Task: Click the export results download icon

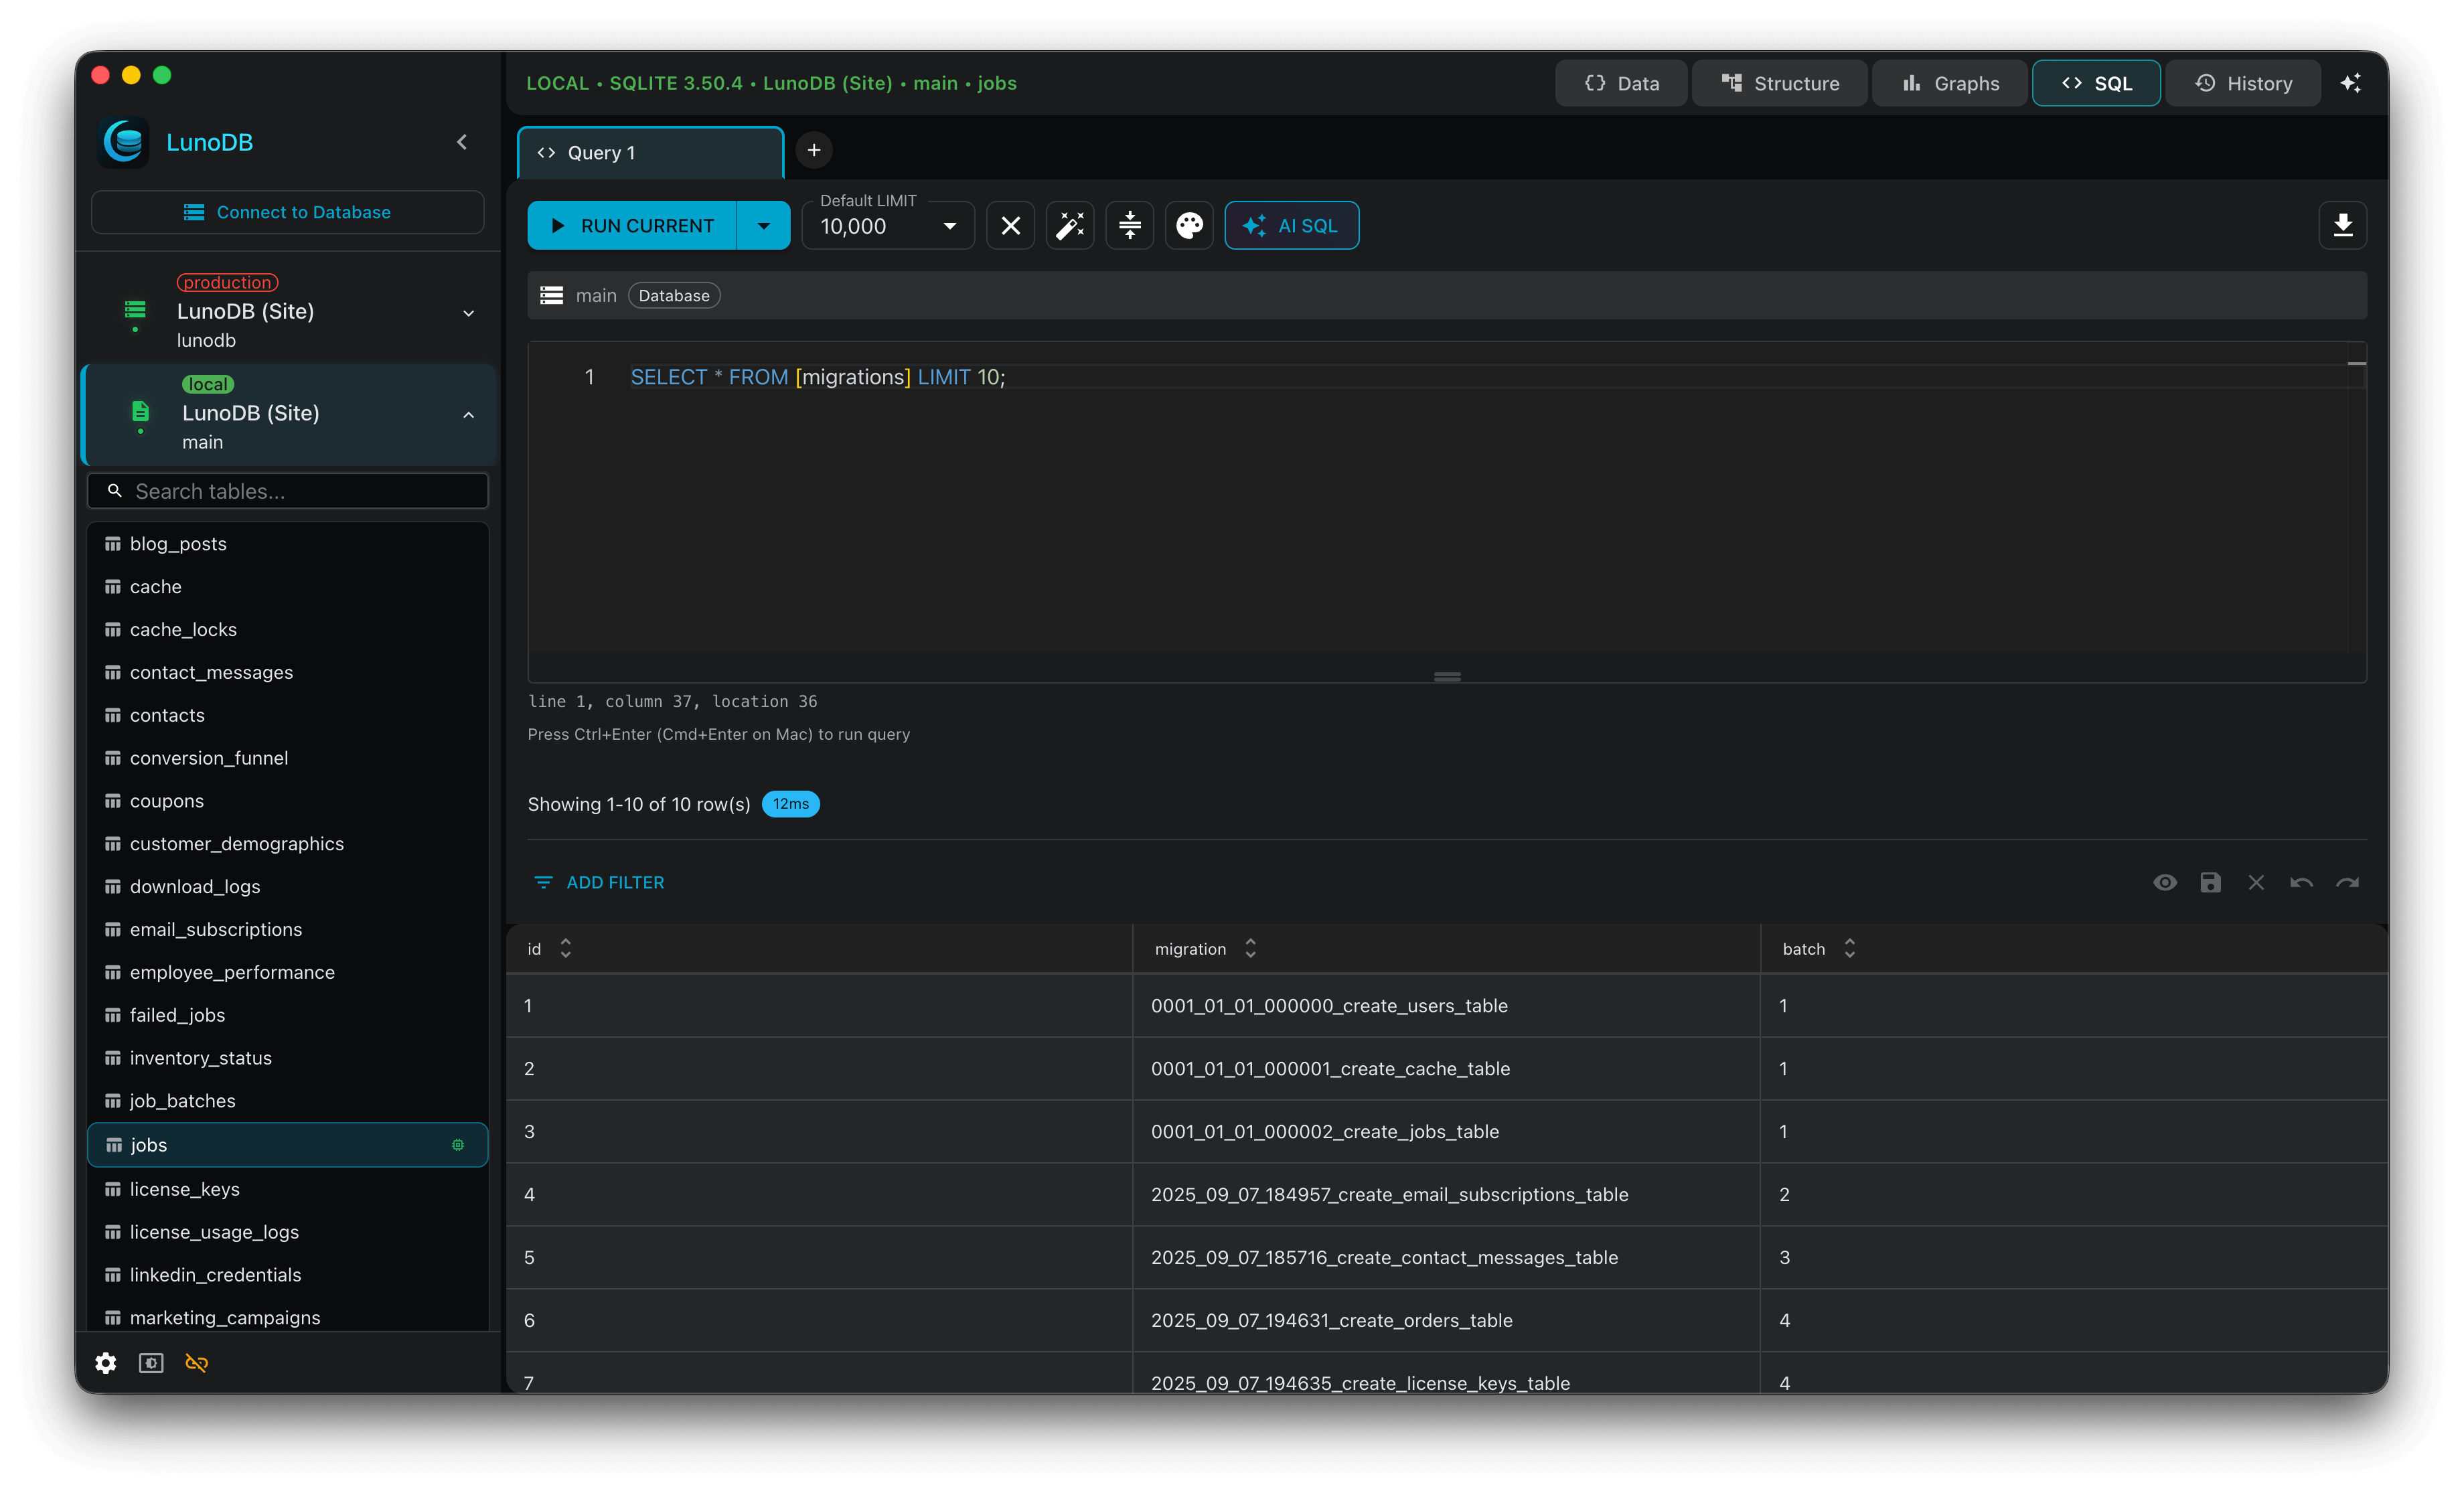Action: pos(2343,225)
